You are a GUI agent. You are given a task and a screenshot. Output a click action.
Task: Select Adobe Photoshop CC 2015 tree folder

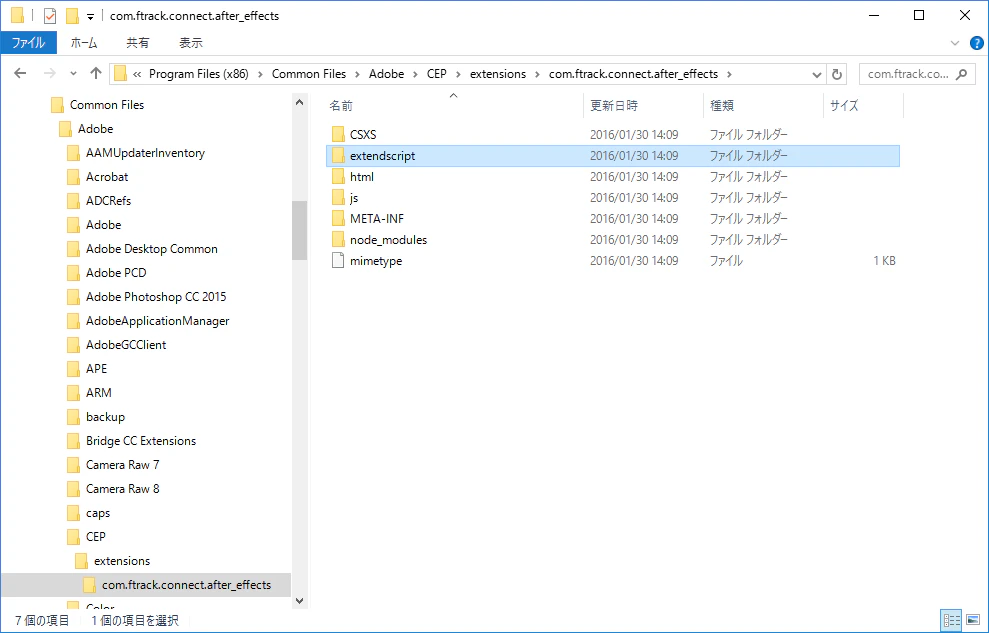coord(156,296)
